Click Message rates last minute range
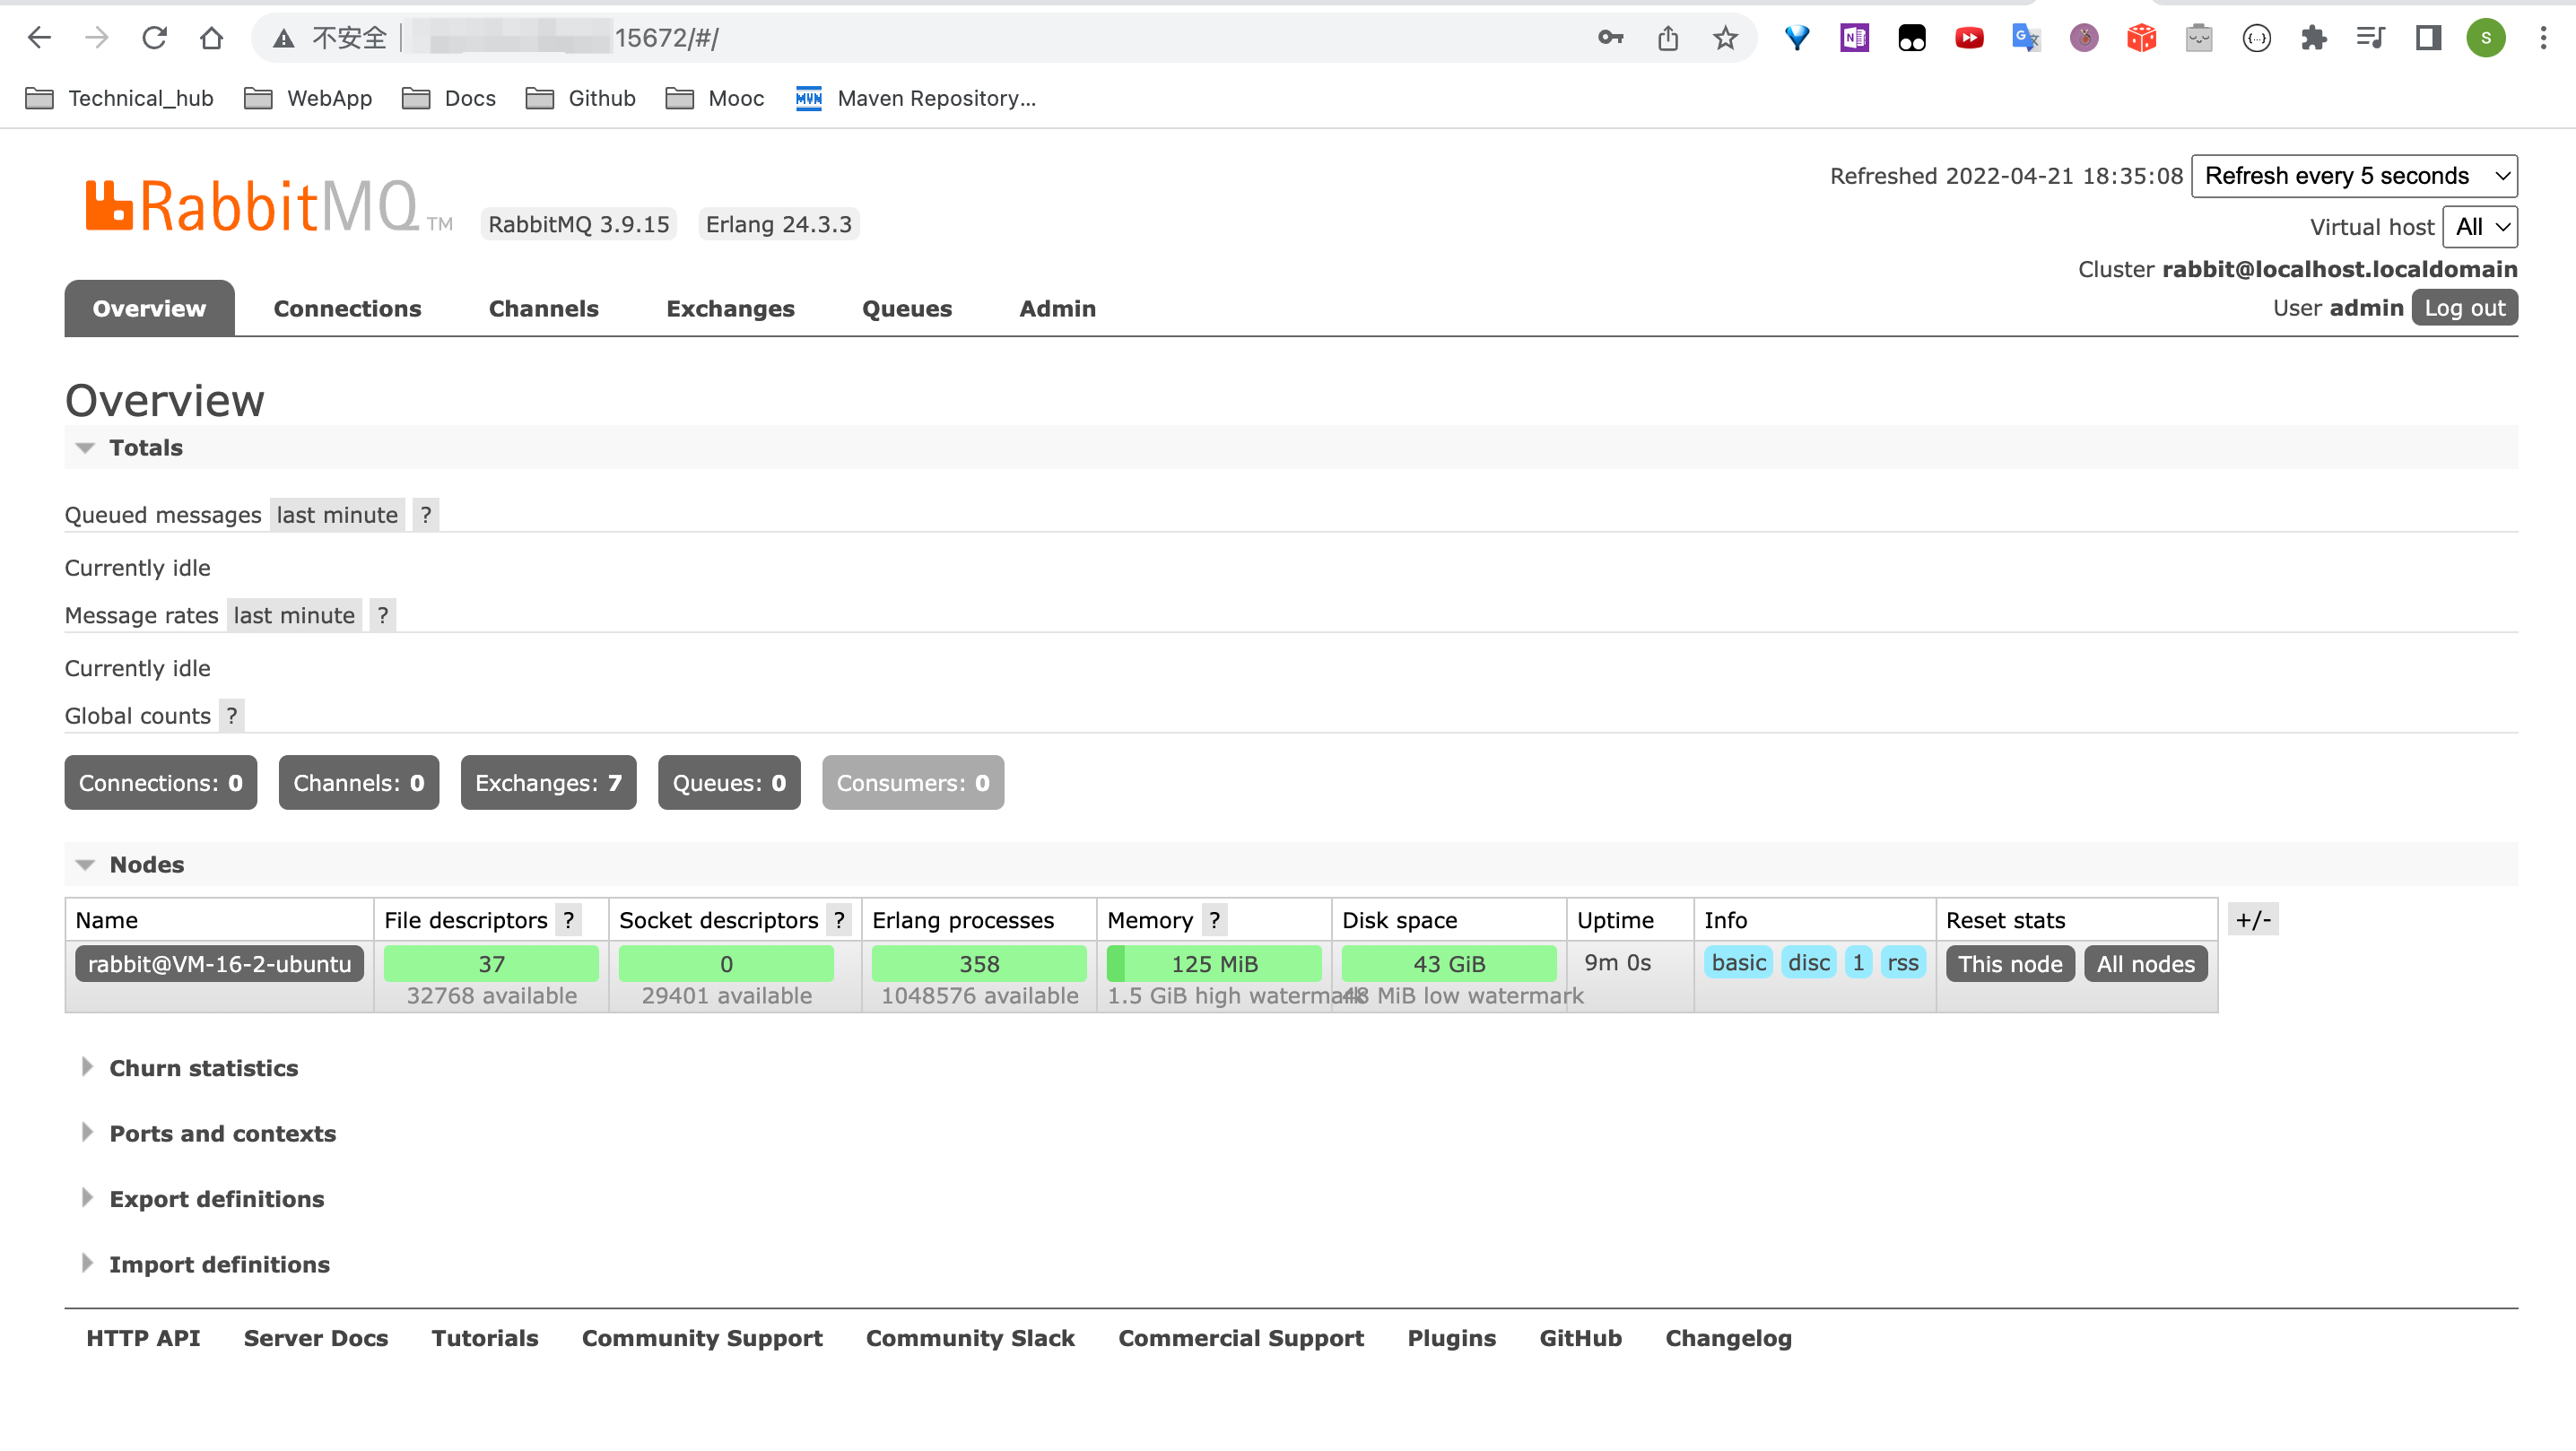The height and width of the screenshot is (1451, 2576). click(294, 616)
